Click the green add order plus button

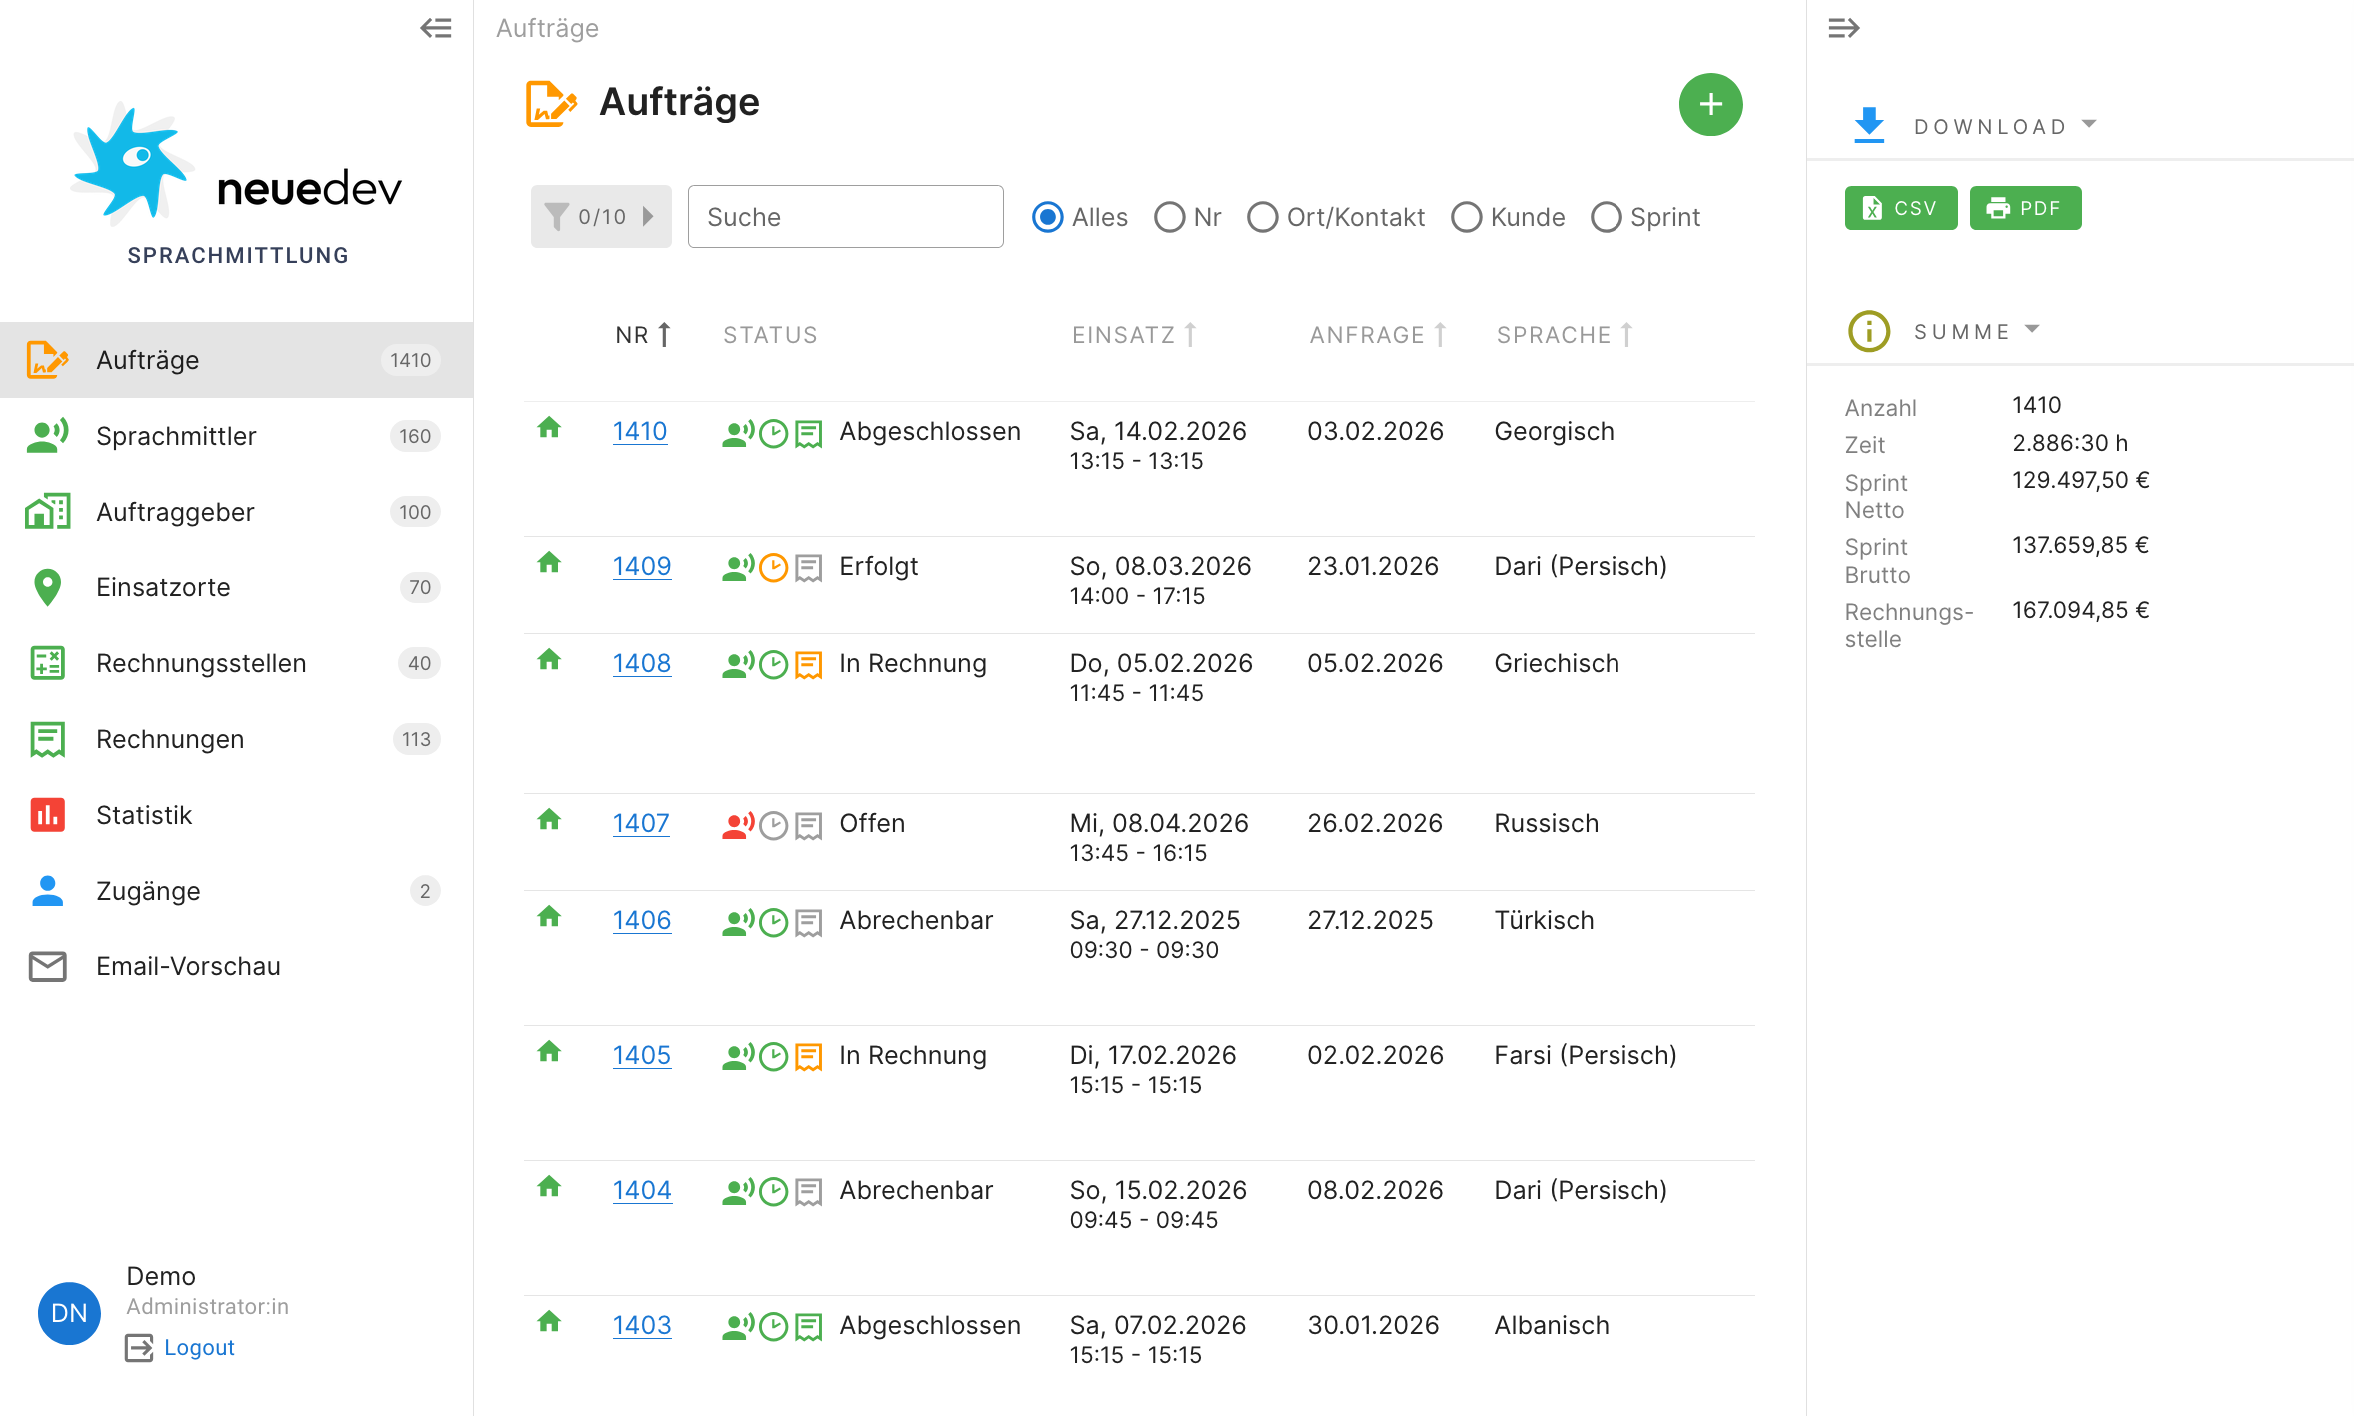coord(1710,104)
